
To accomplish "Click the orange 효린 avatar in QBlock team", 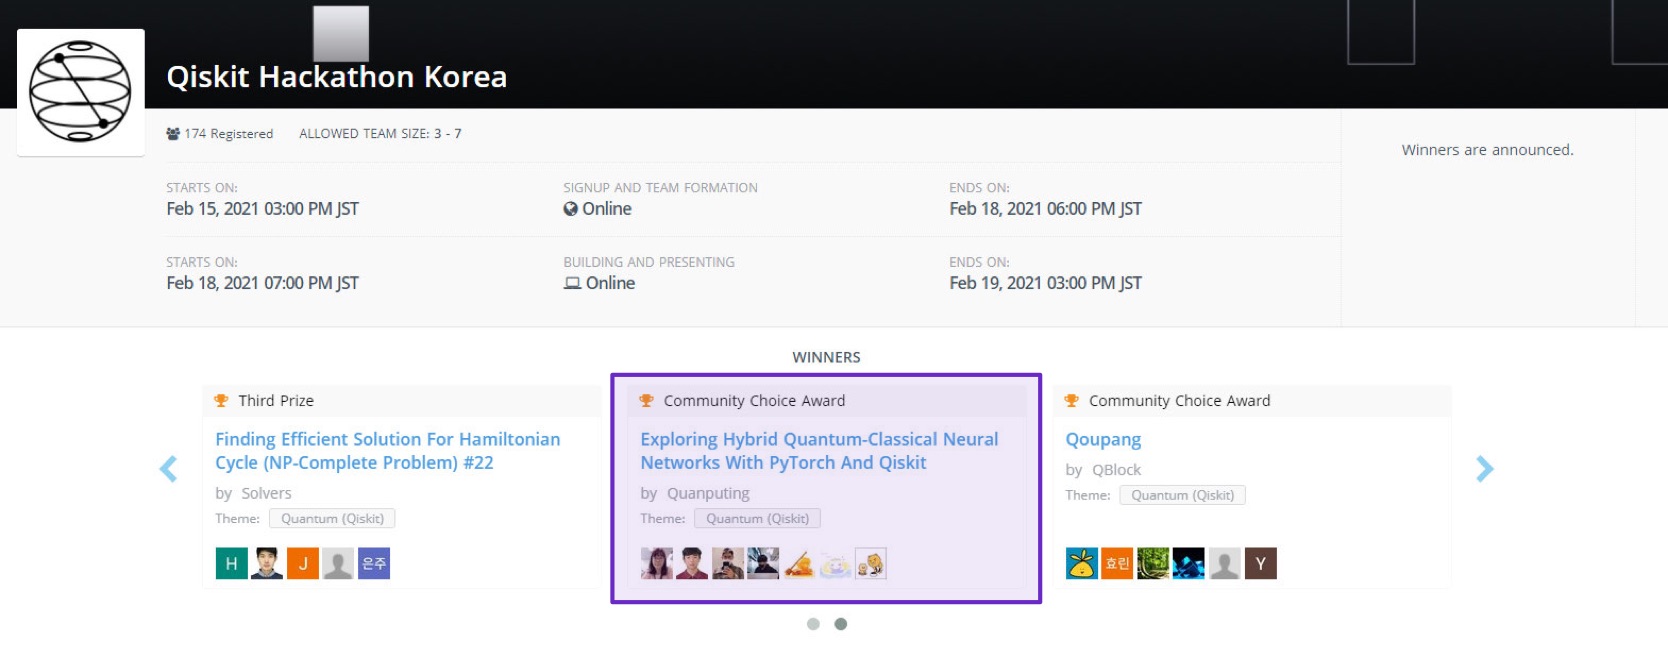I will [1117, 564].
